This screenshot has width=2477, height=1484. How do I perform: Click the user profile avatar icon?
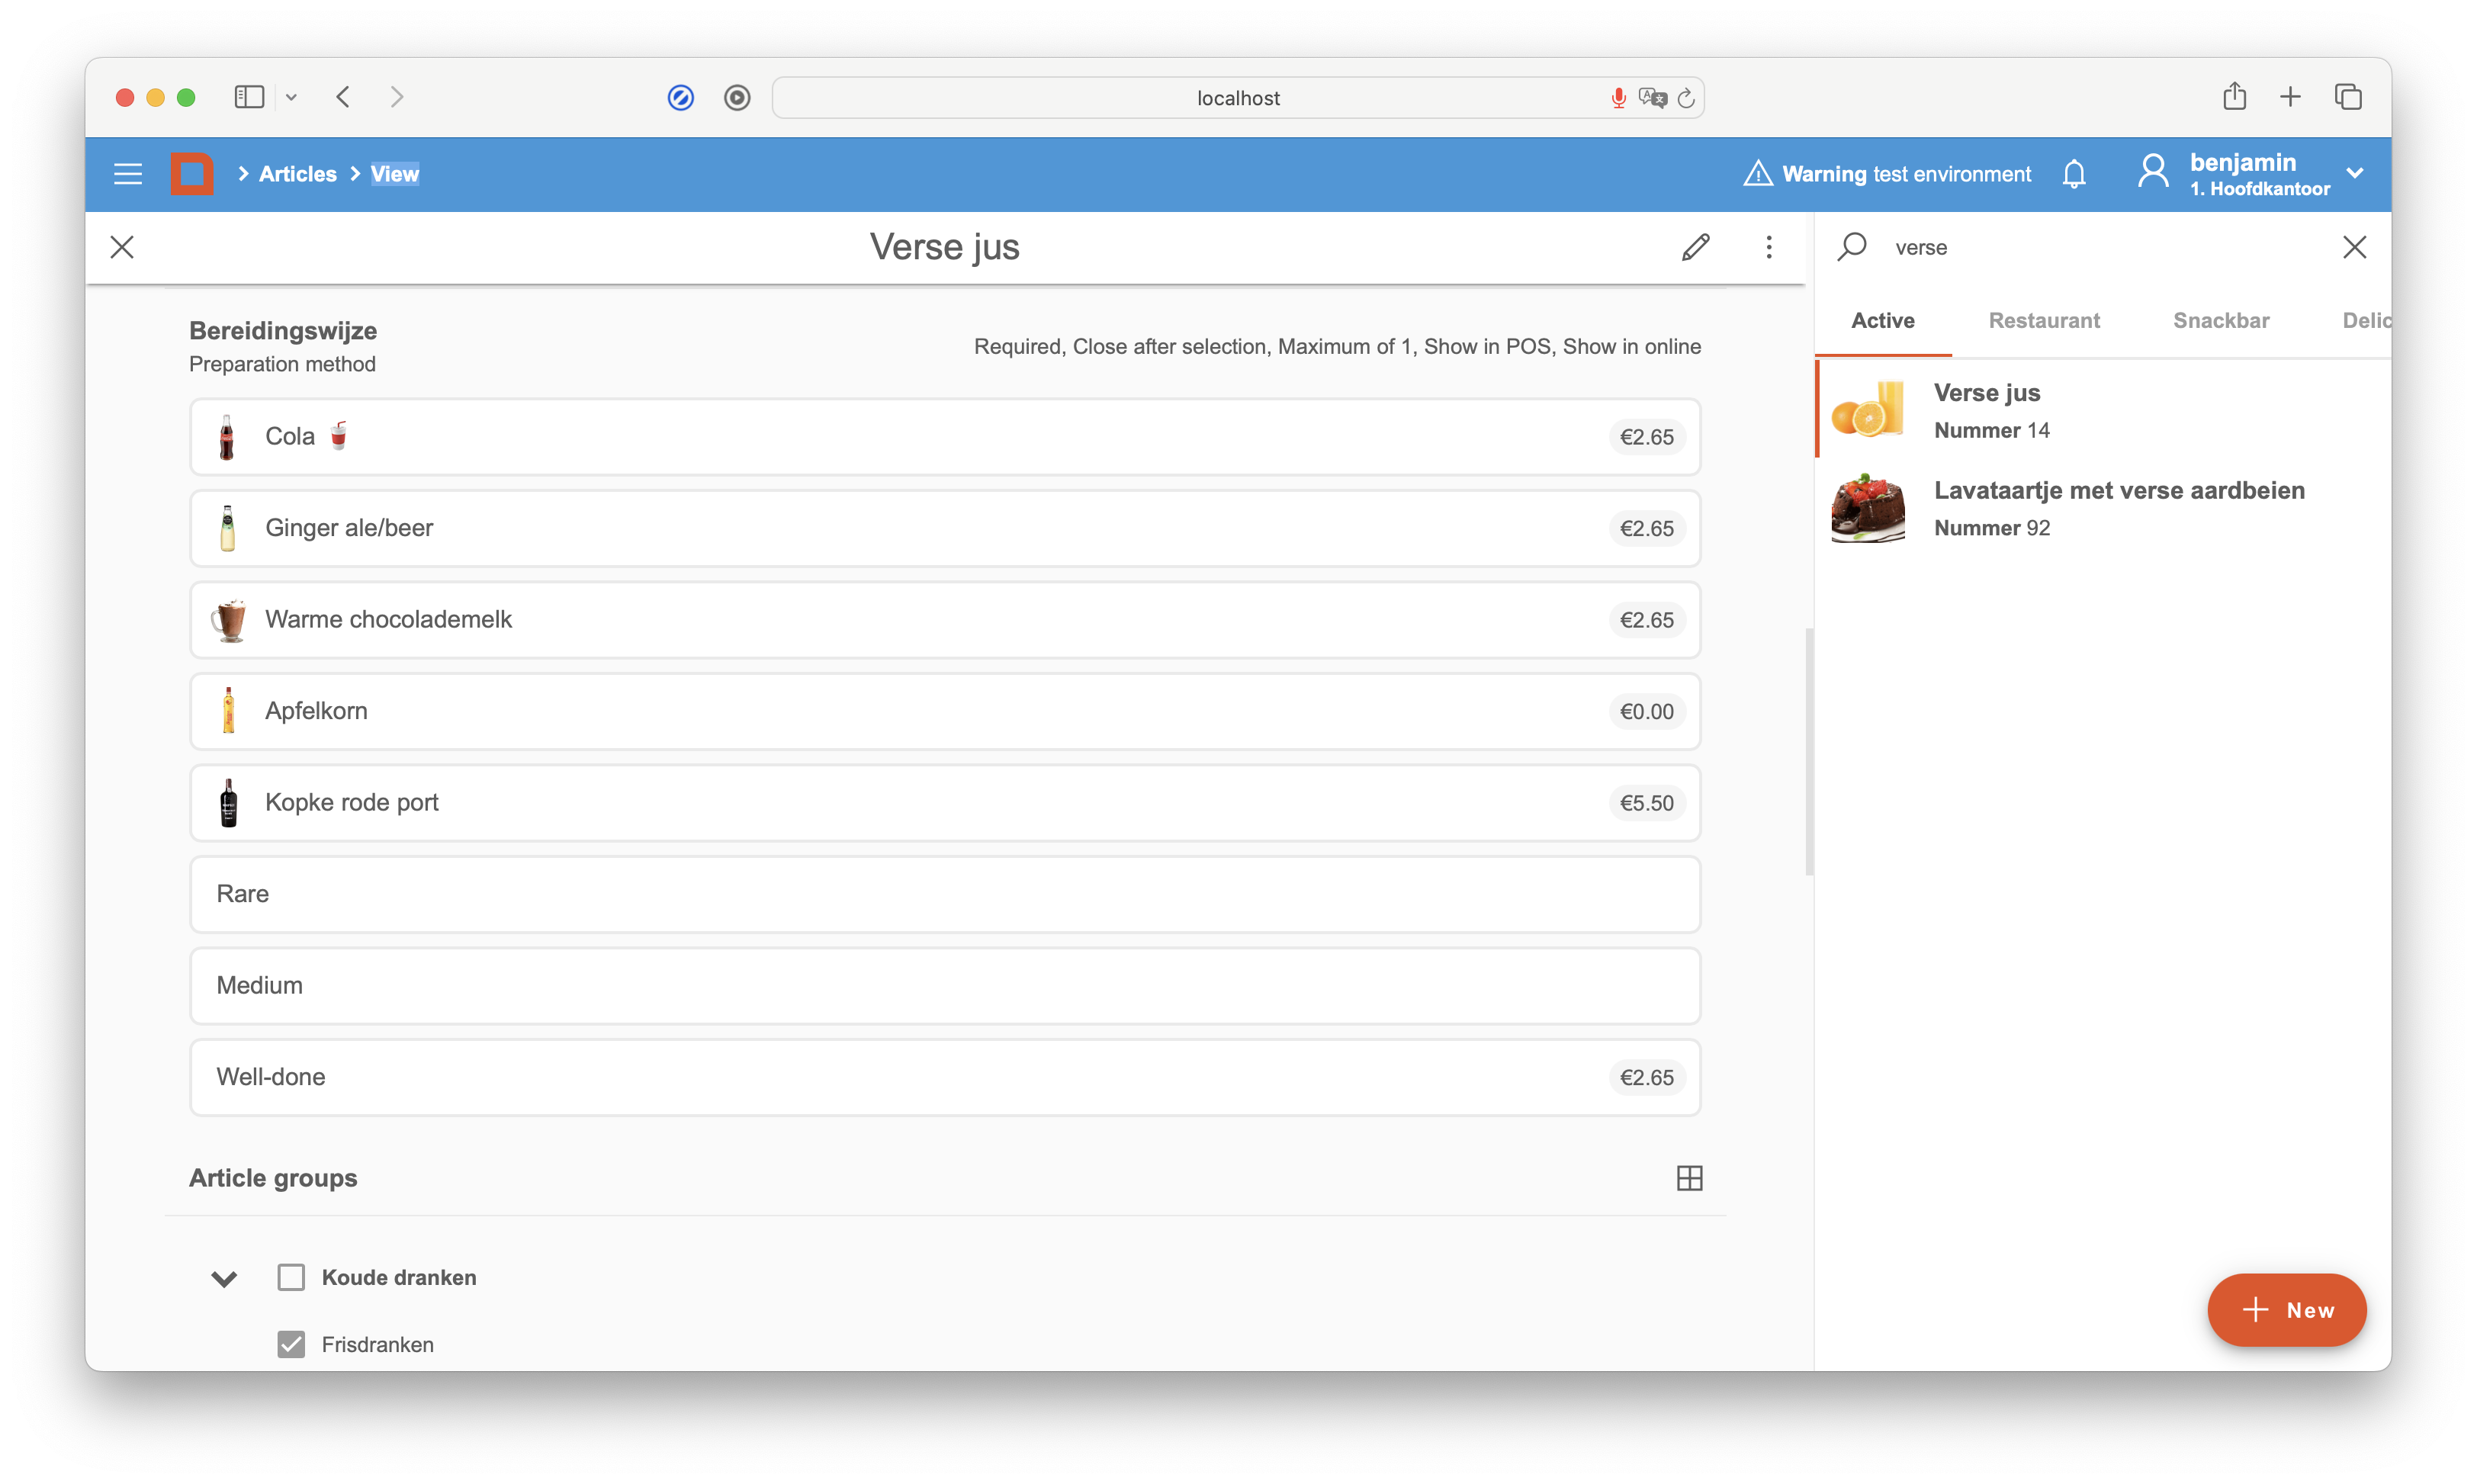pos(2153,172)
